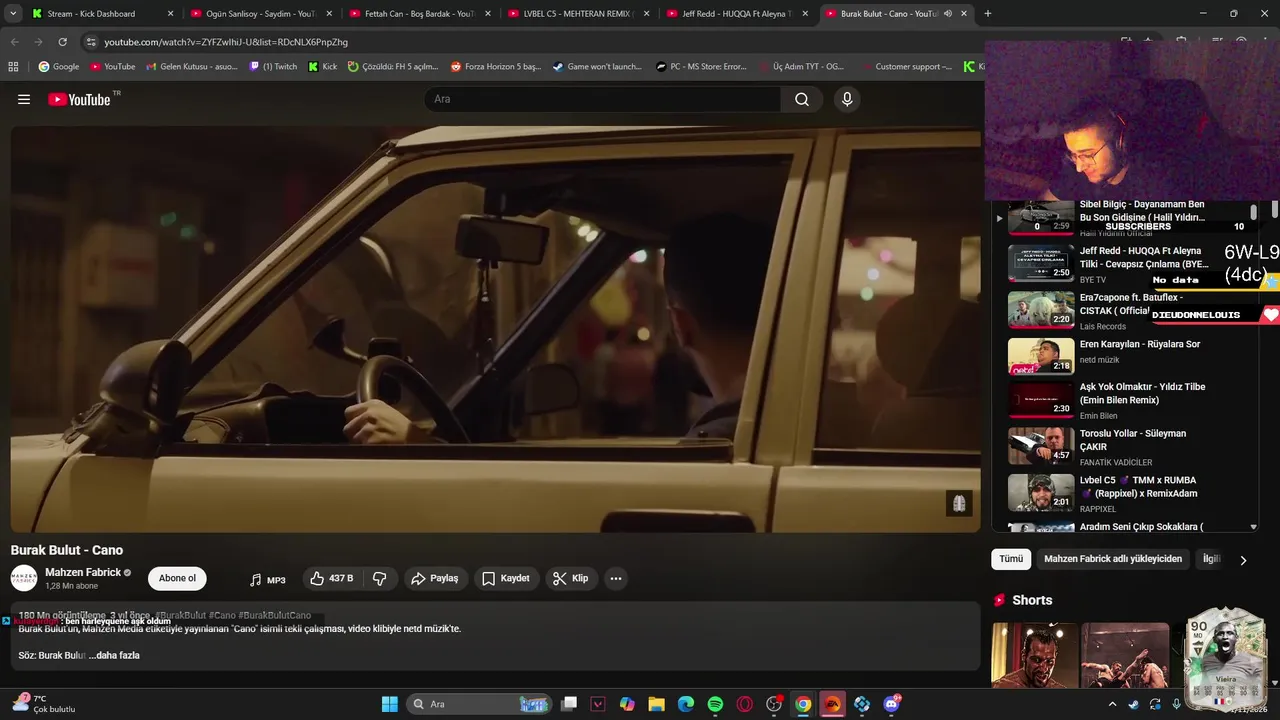Open Mahzen Fabrick channel name link
1280x720 pixels.
click(83, 572)
